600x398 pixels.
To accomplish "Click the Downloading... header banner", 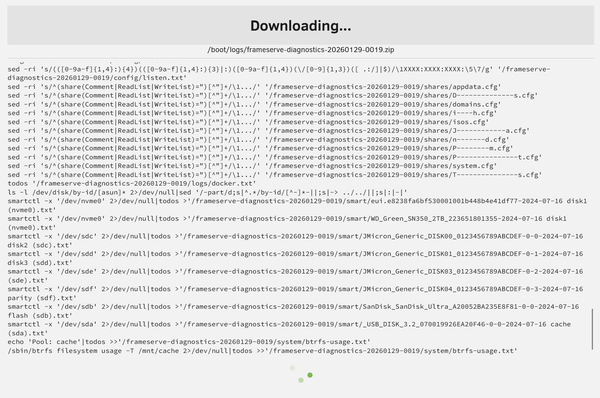I will [300, 25].
